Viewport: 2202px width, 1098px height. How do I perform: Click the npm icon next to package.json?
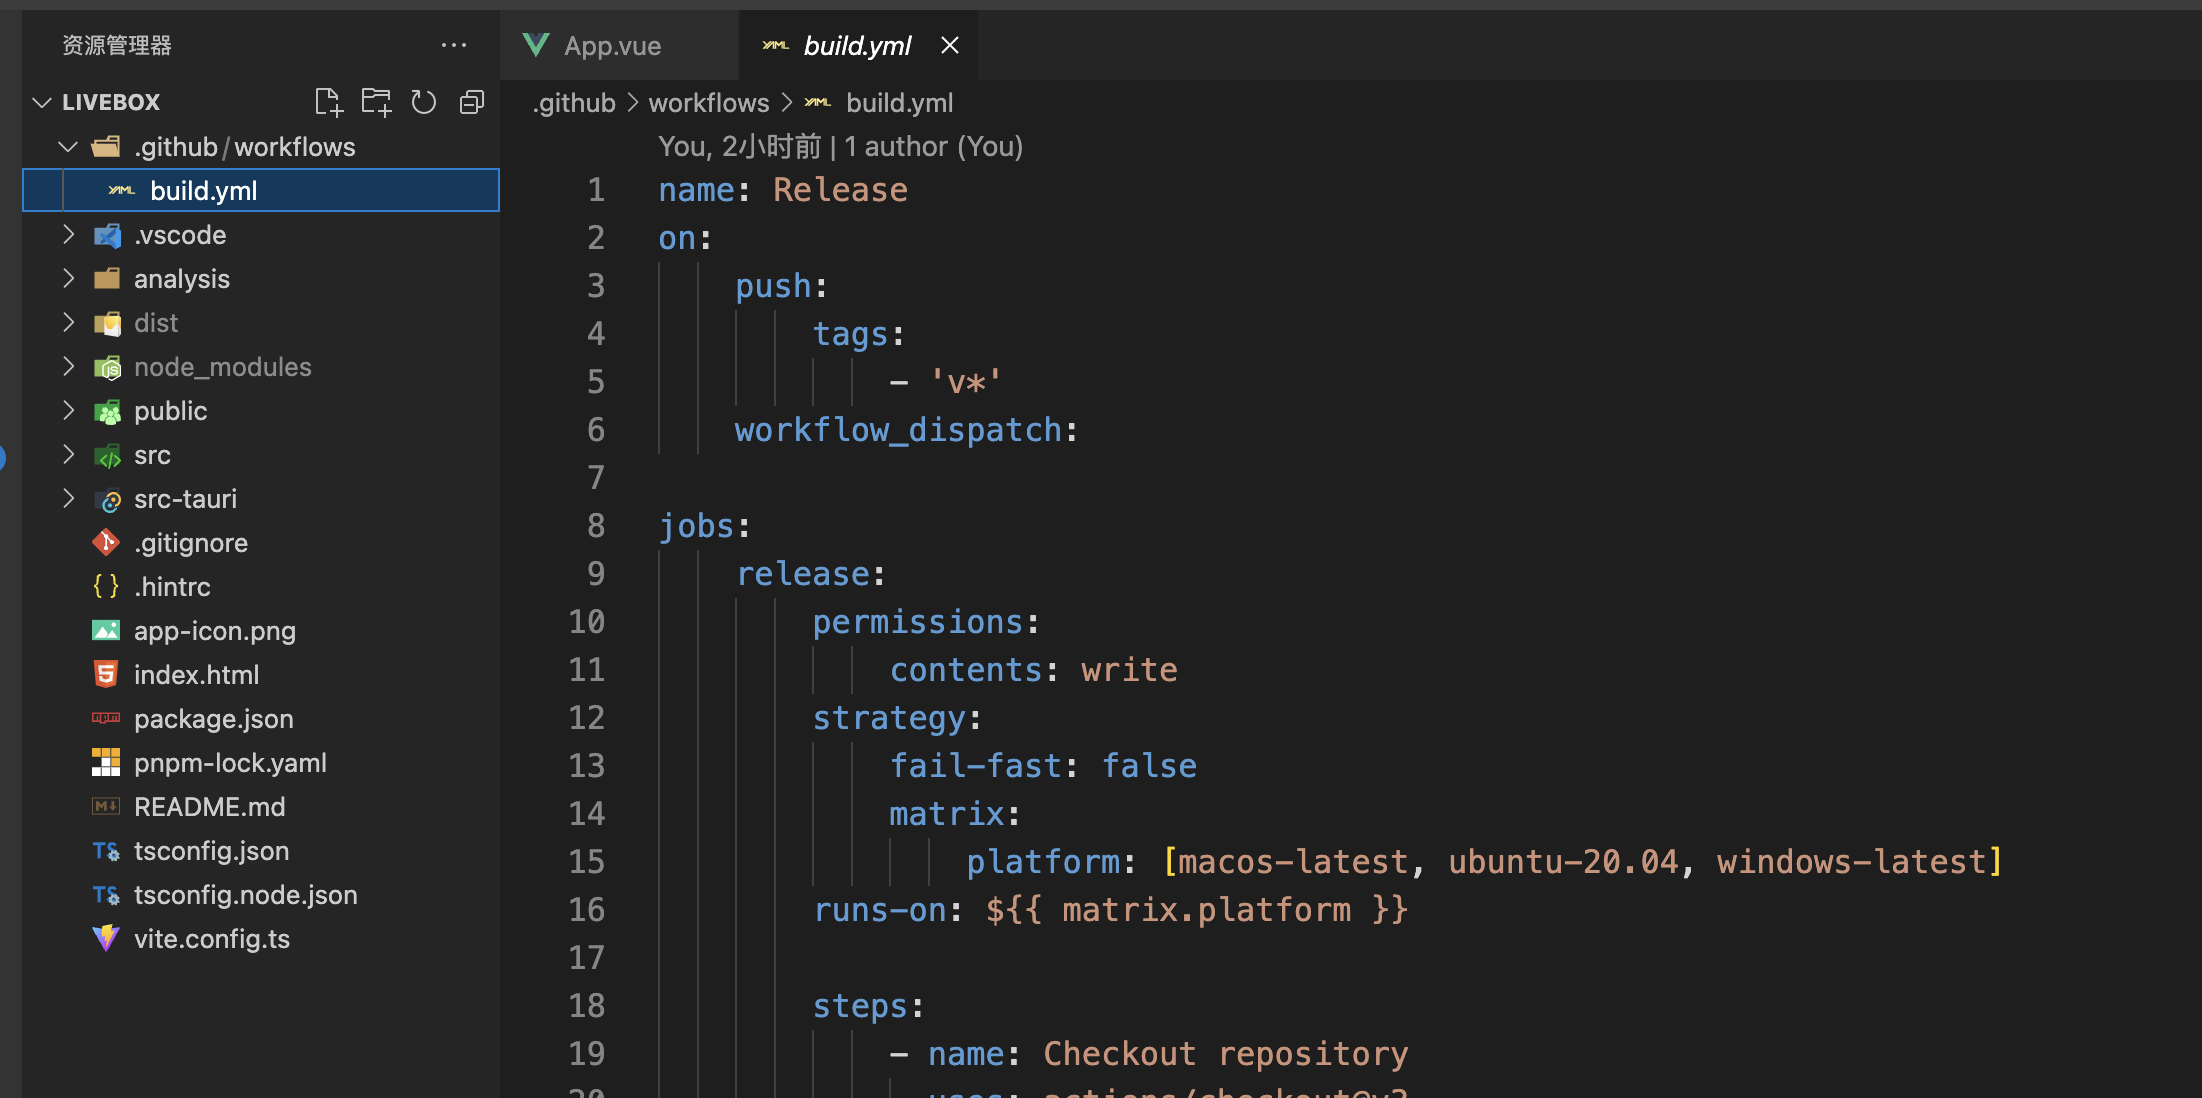pyautogui.click(x=106, y=718)
